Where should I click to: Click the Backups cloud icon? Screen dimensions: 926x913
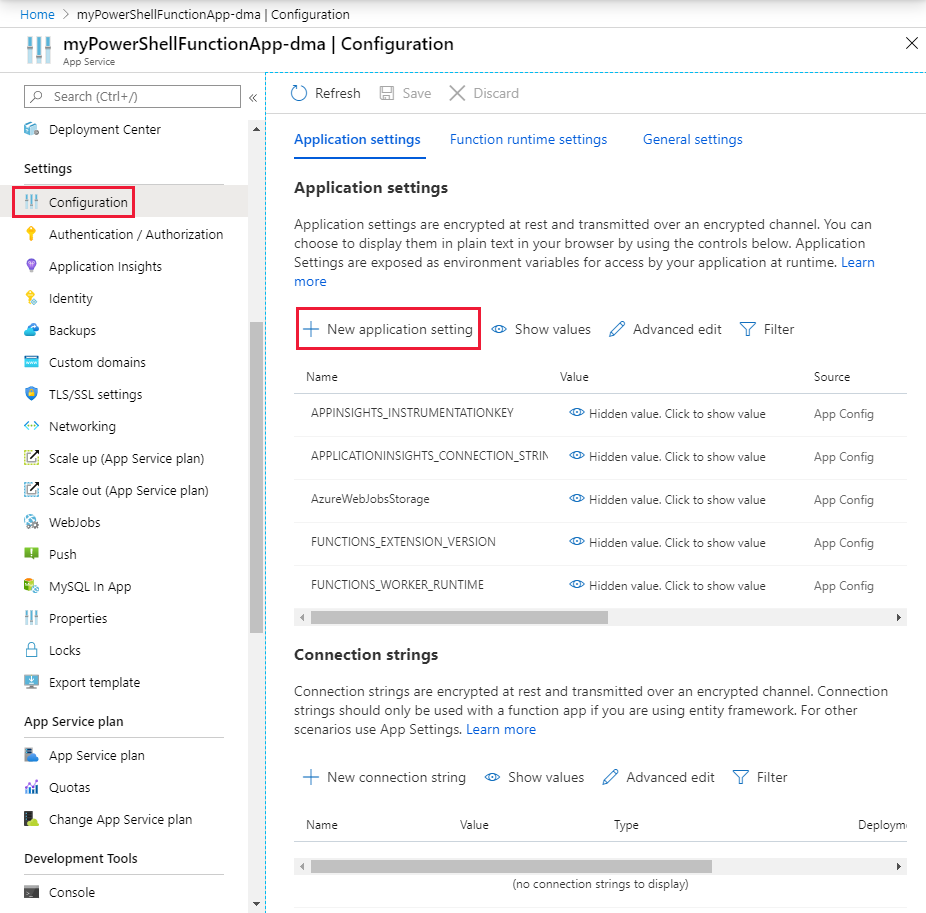tap(31, 330)
